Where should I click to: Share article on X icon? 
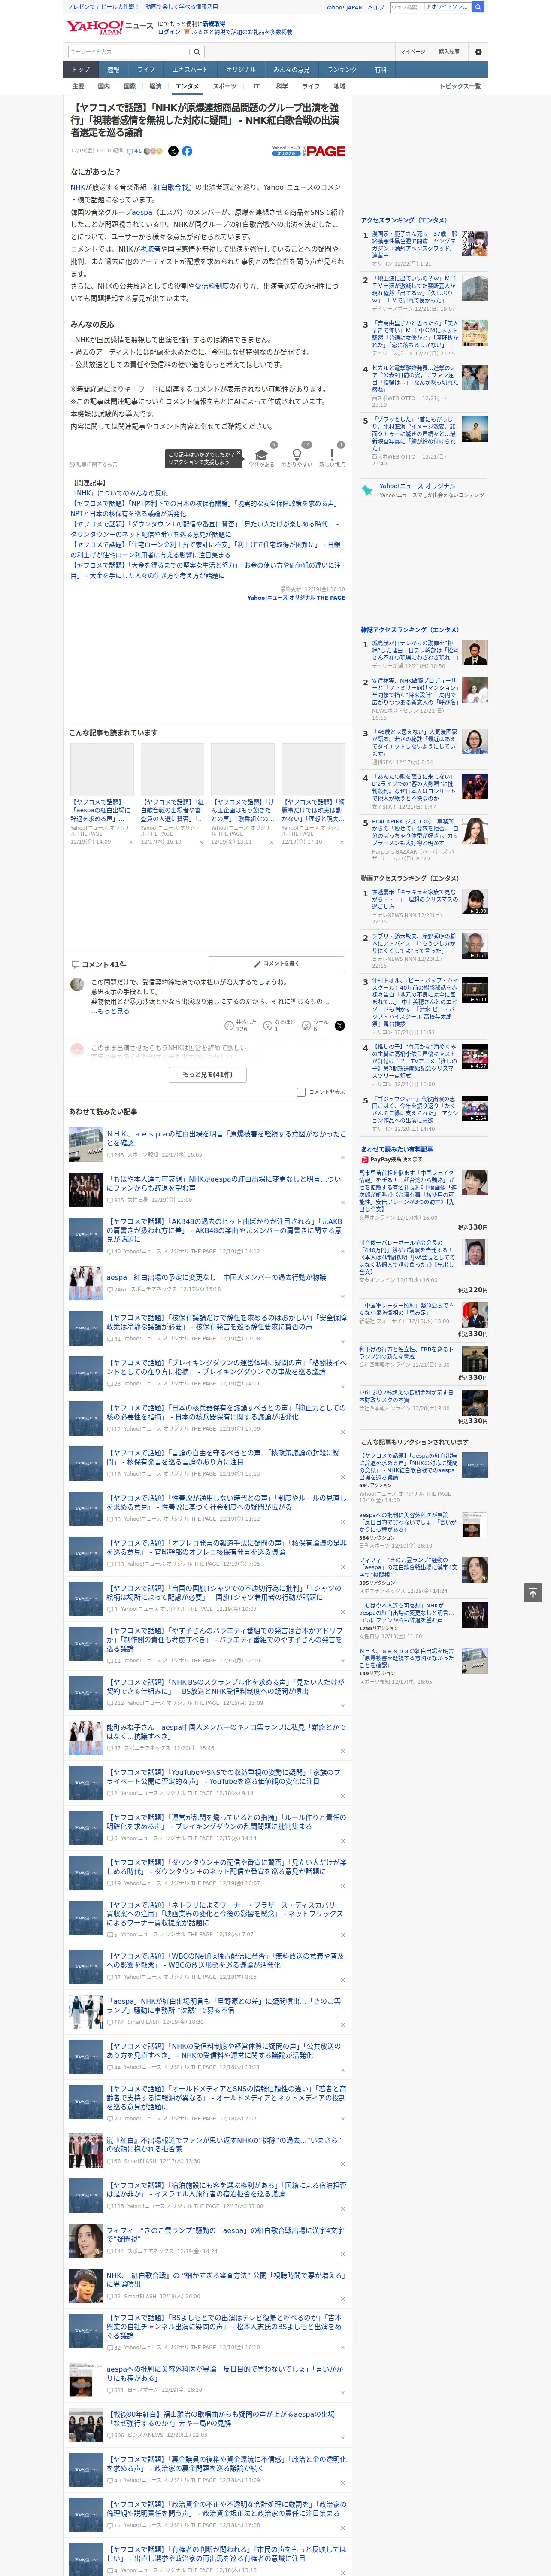tap(173, 151)
